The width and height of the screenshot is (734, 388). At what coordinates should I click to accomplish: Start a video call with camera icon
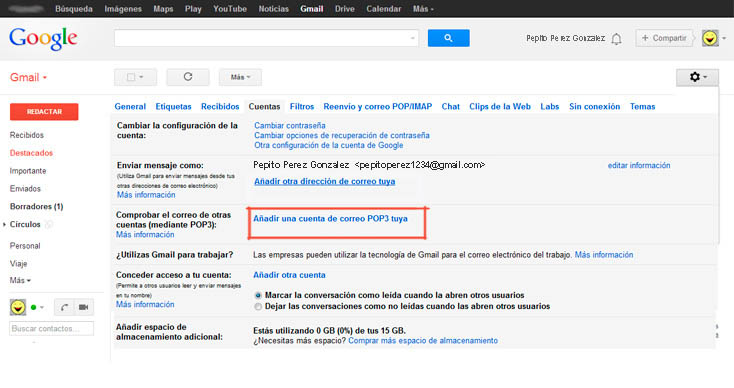[83, 307]
